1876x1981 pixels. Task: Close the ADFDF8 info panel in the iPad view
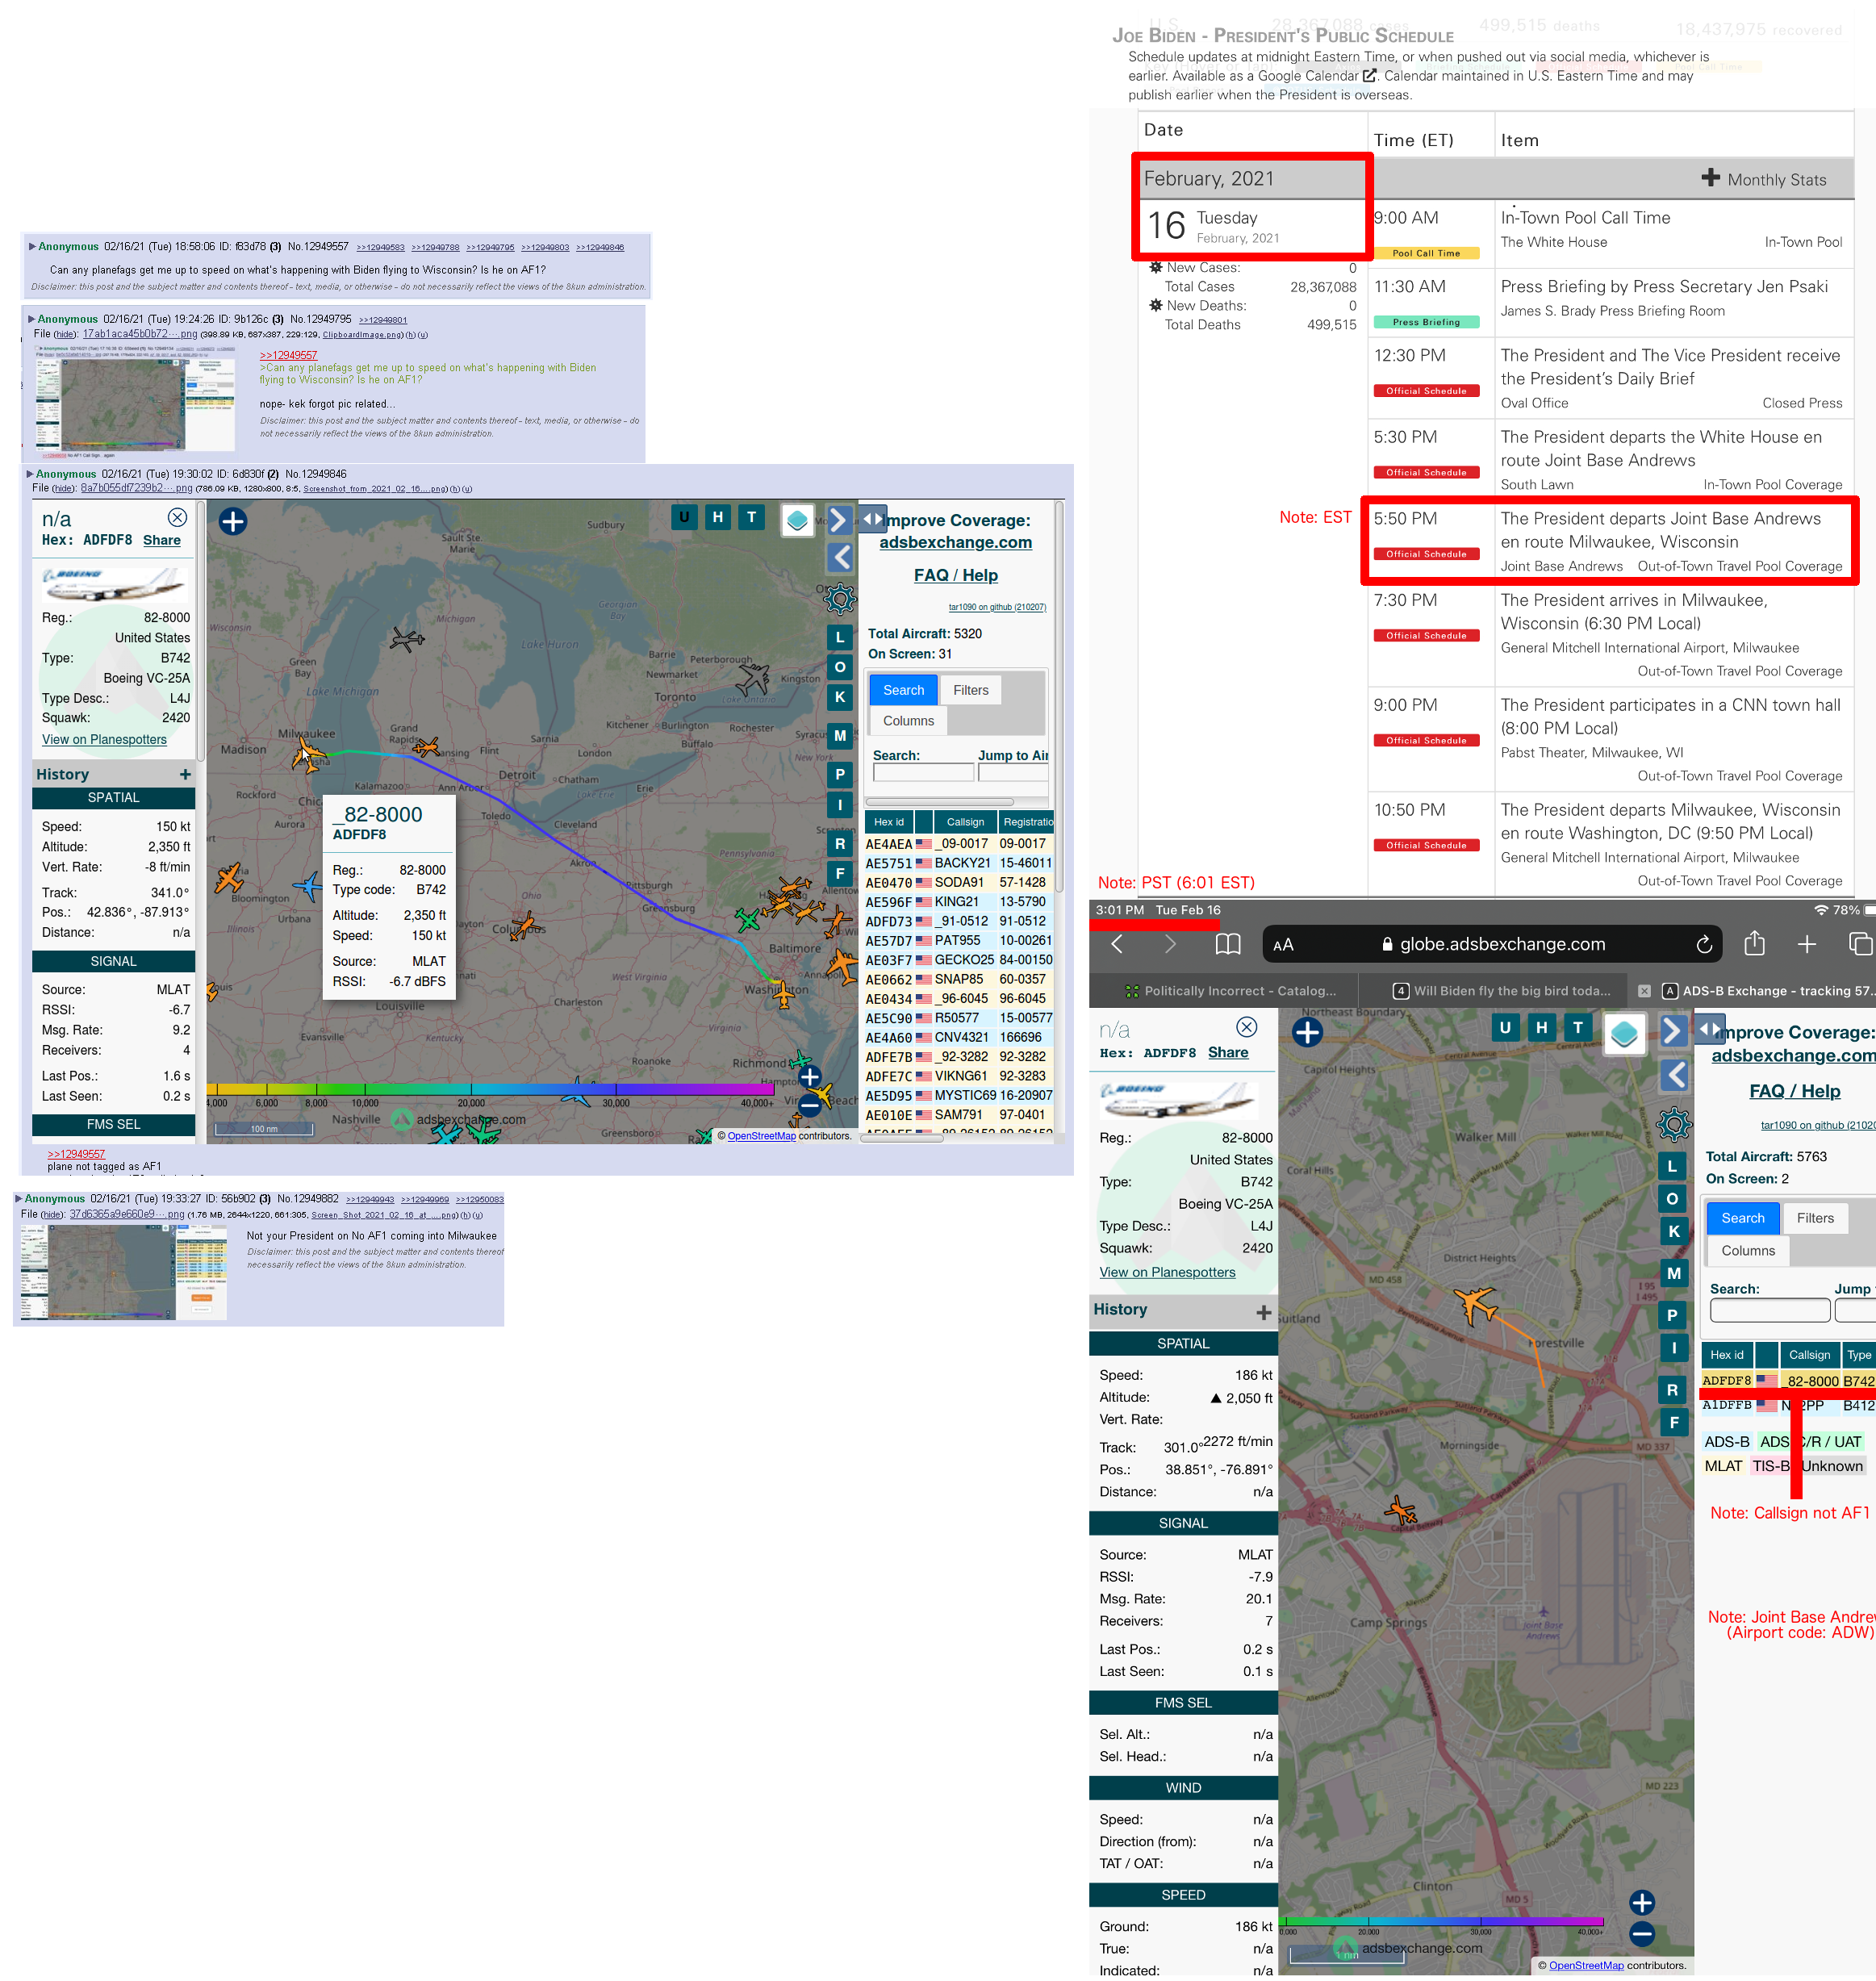point(1246,1026)
